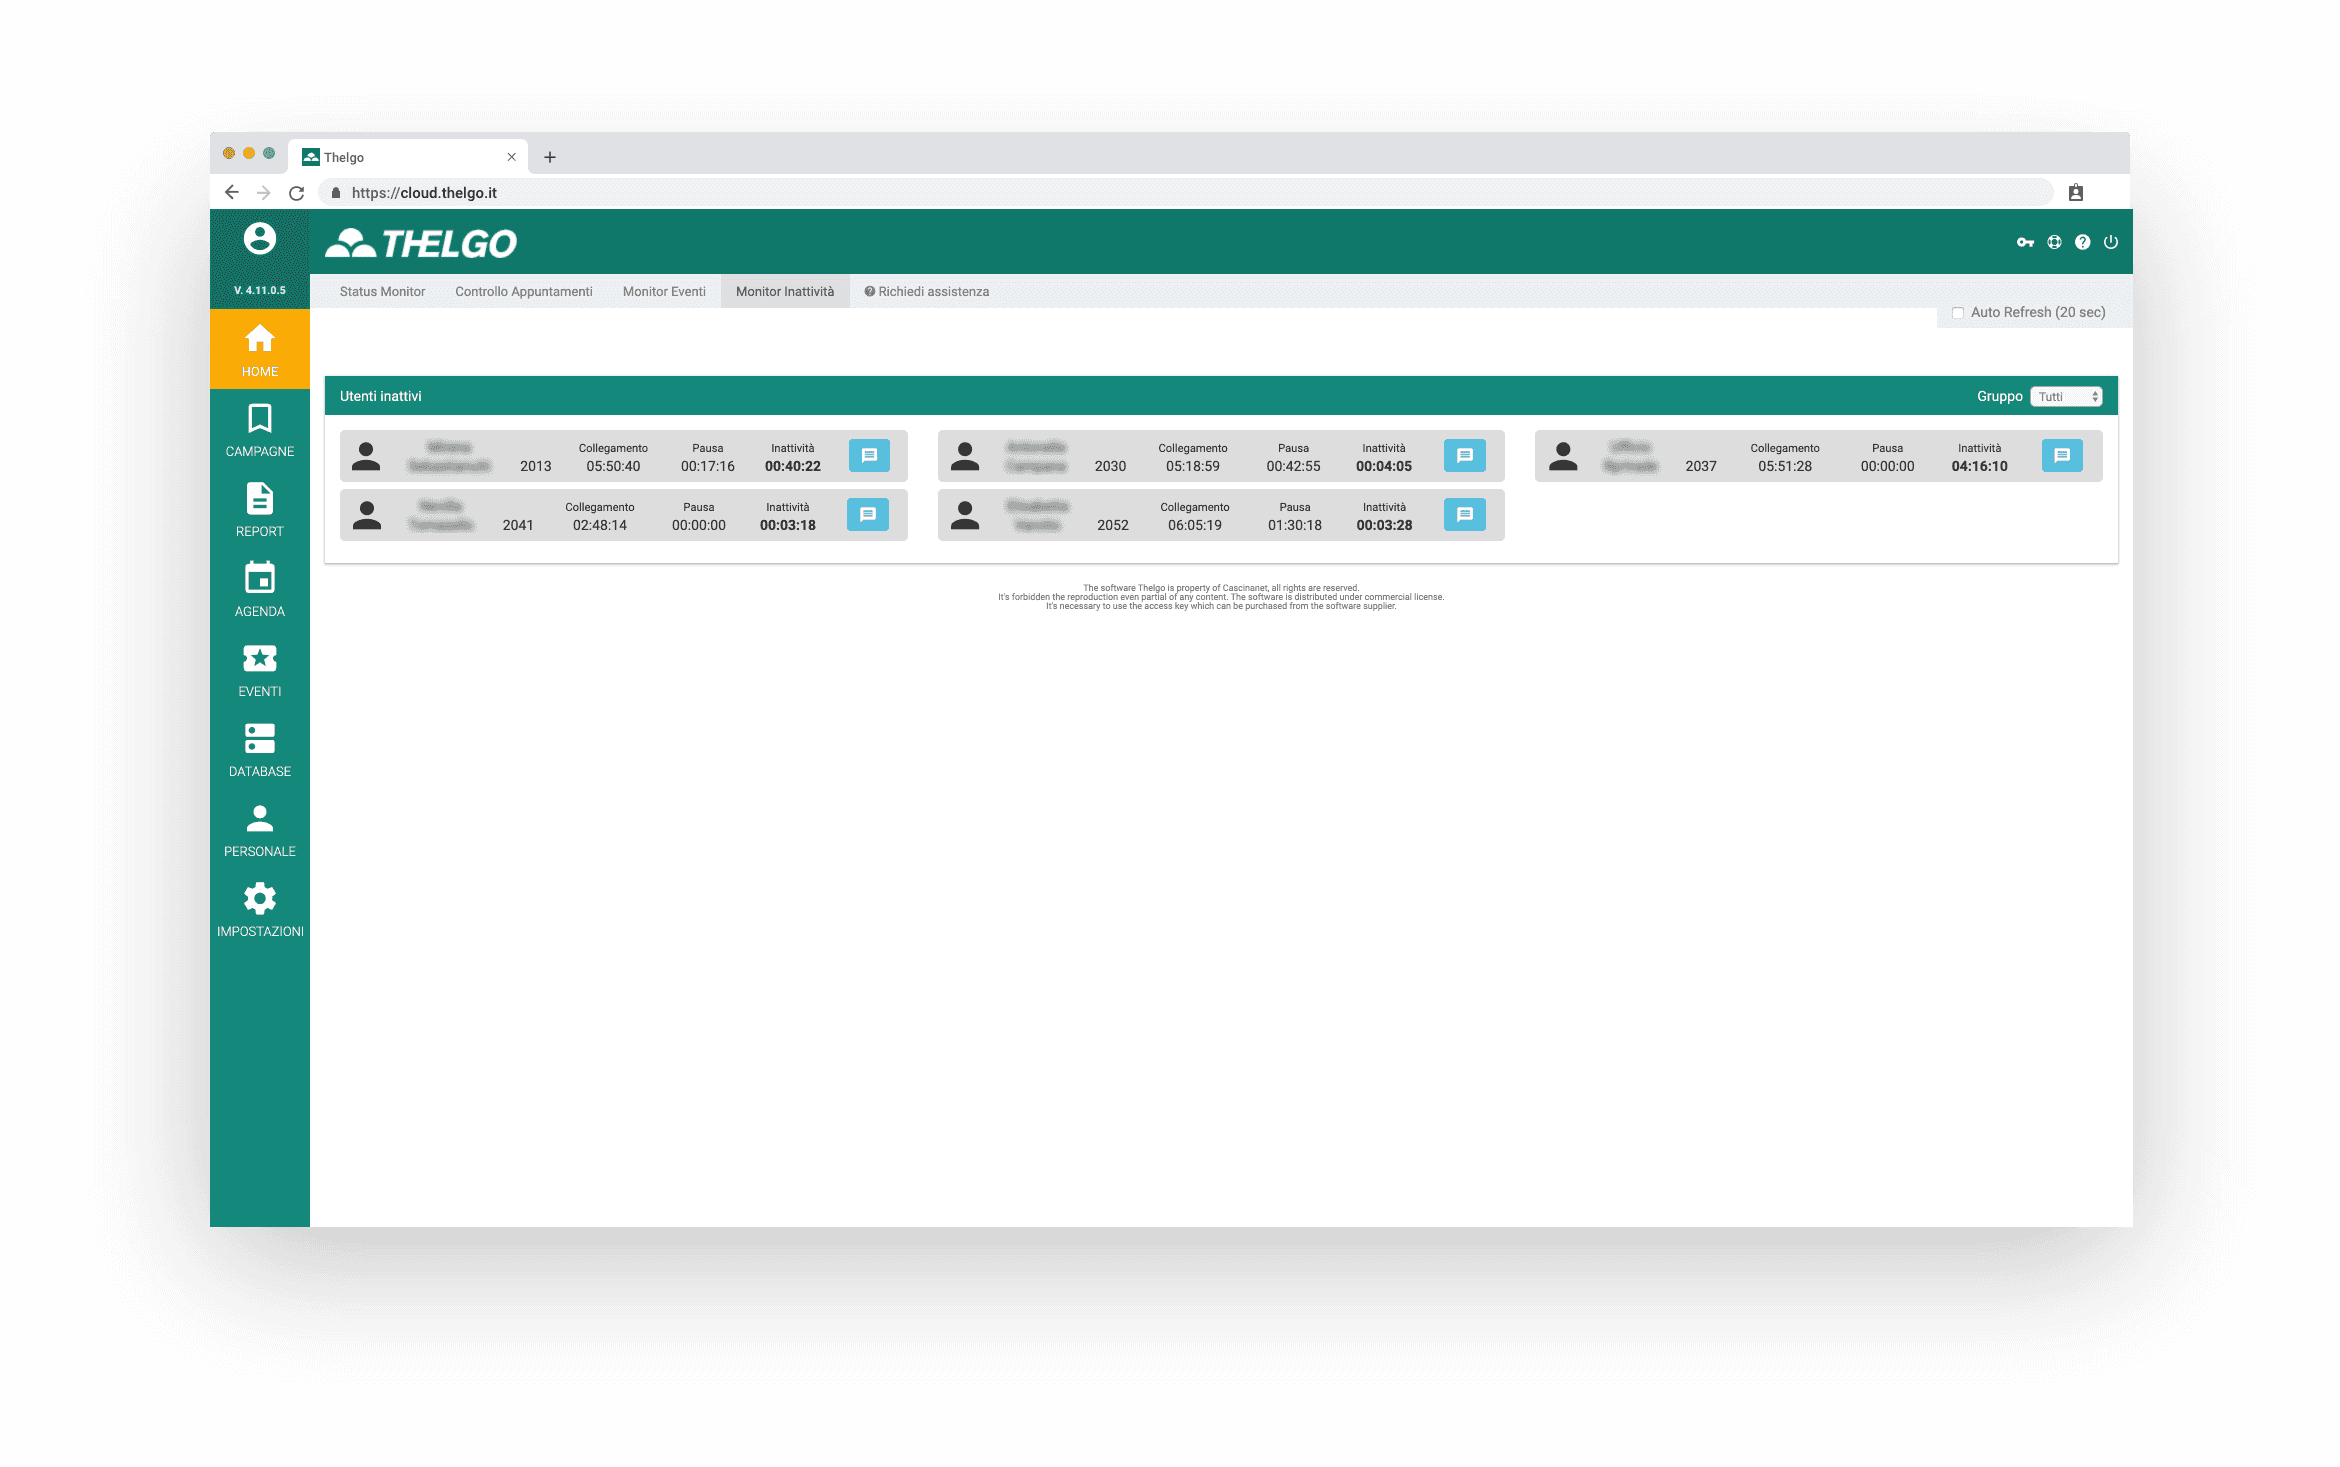Reload the browser page
2340x1467 pixels.
tap(296, 193)
